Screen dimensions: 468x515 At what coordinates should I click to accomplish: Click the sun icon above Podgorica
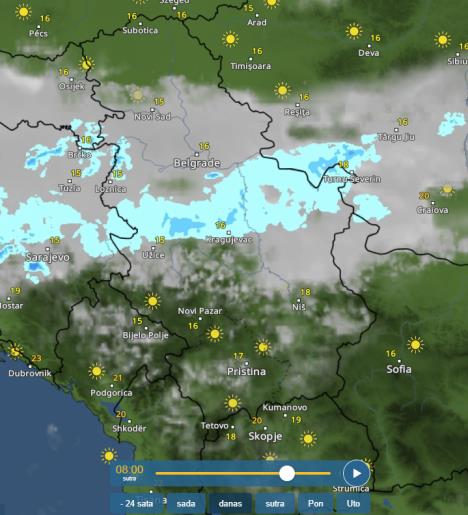click(x=97, y=371)
